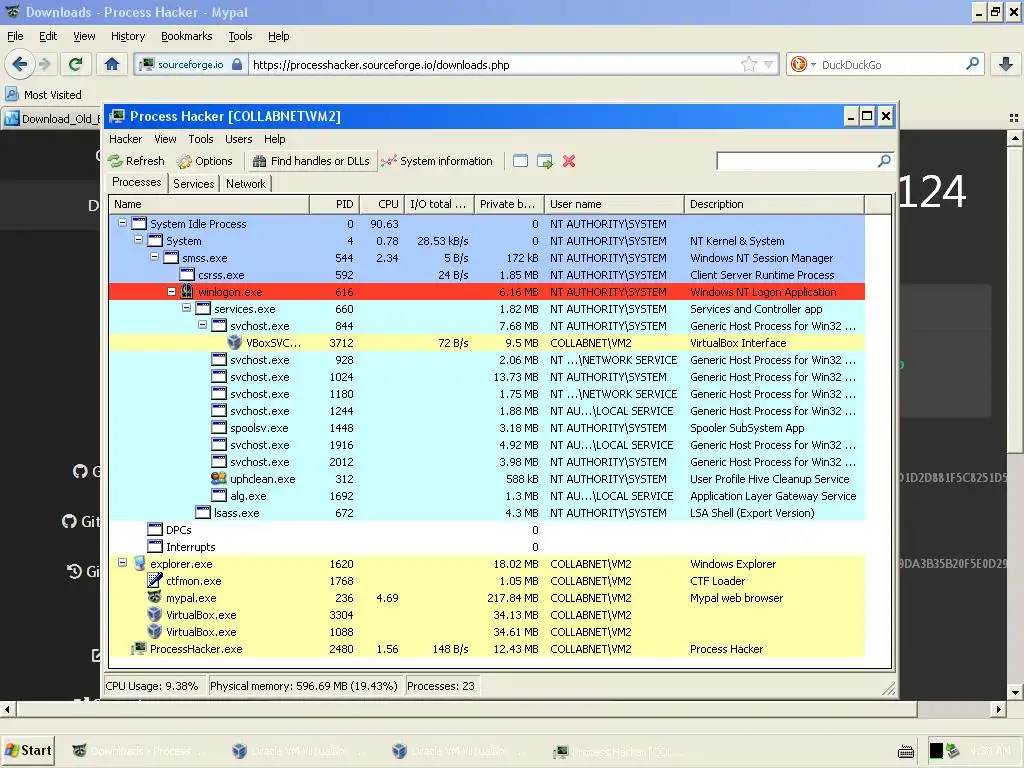The width and height of the screenshot is (1024, 768).
Task: Click the mypal.exe raccoon icon
Action: (x=155, y=598)
